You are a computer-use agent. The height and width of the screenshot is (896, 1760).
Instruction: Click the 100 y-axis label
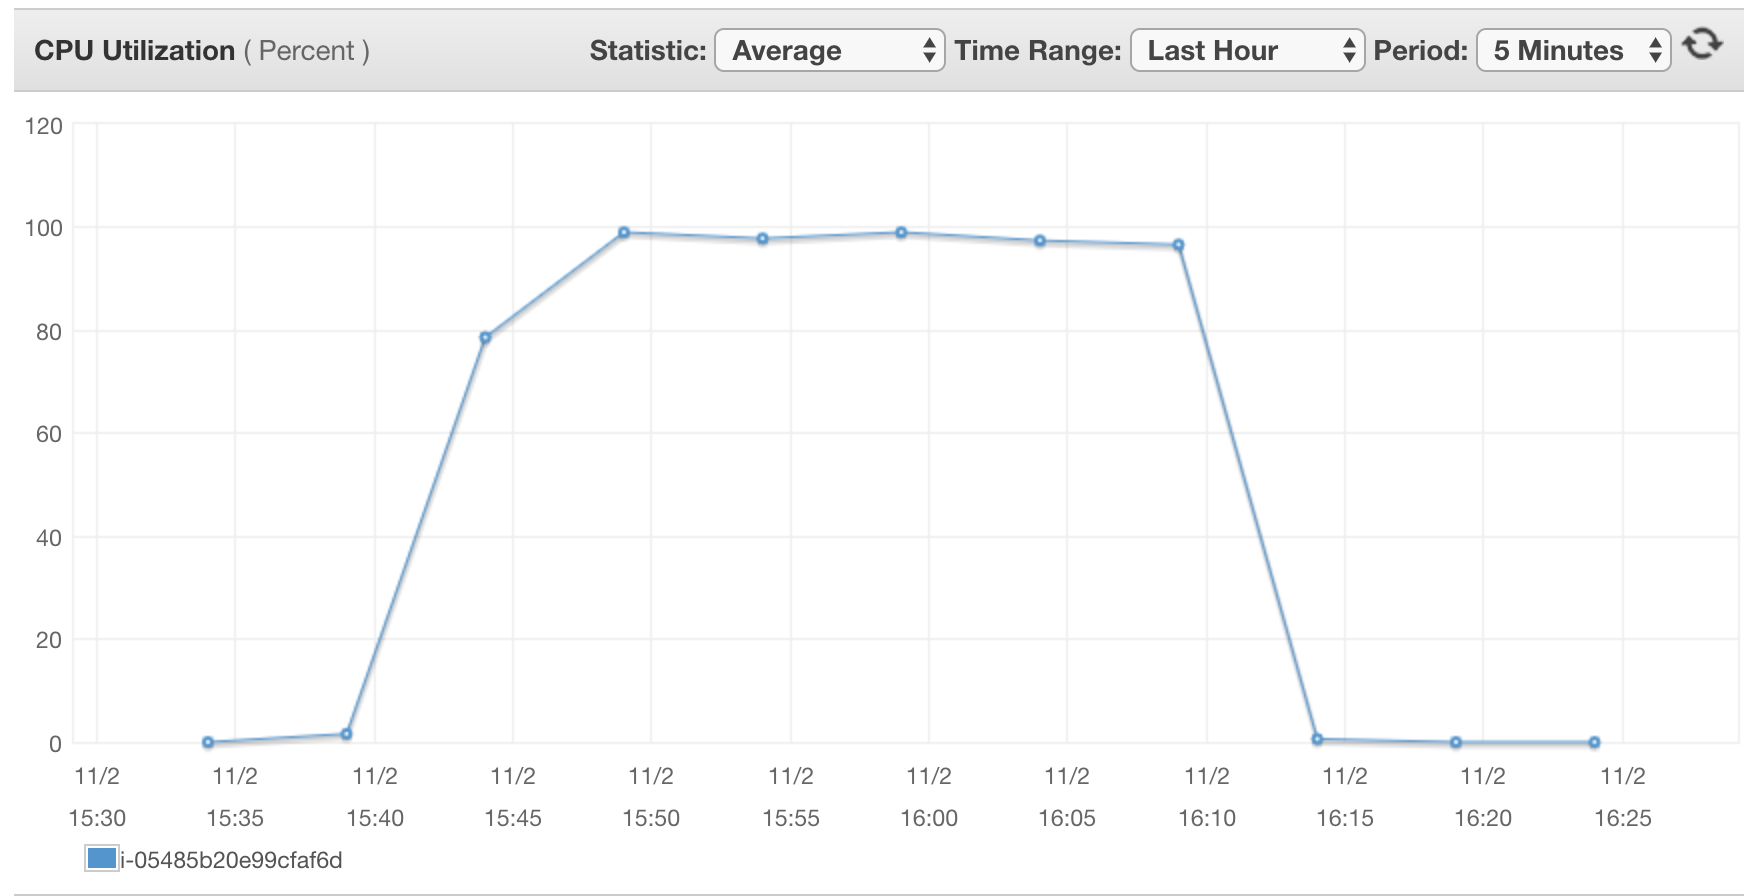click(43, 228)
